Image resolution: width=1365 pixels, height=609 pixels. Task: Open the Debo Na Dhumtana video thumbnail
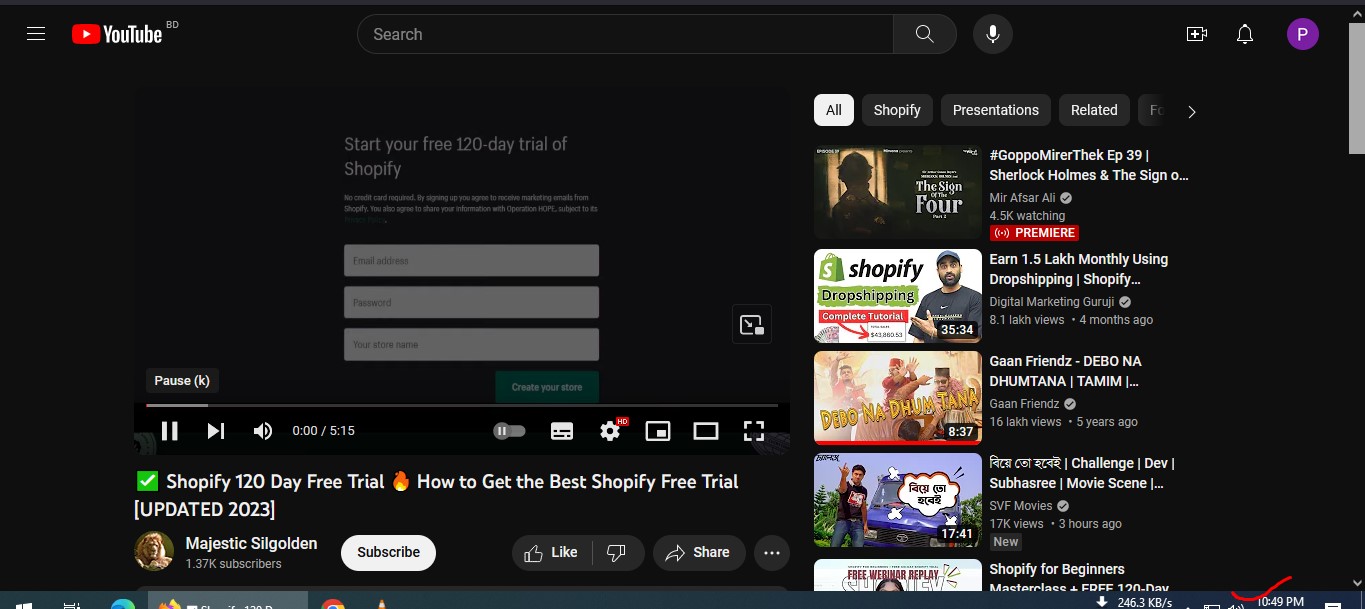(x=898, y=398)
